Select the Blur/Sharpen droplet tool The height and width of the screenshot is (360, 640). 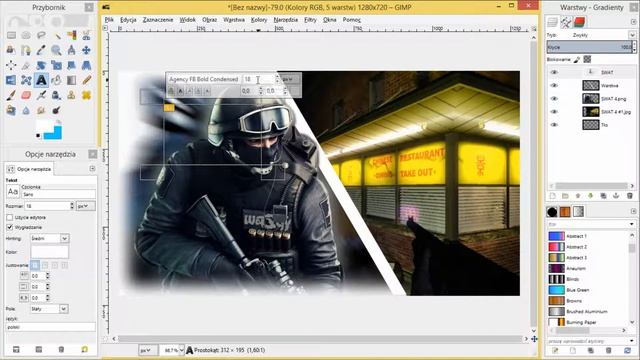26,111
